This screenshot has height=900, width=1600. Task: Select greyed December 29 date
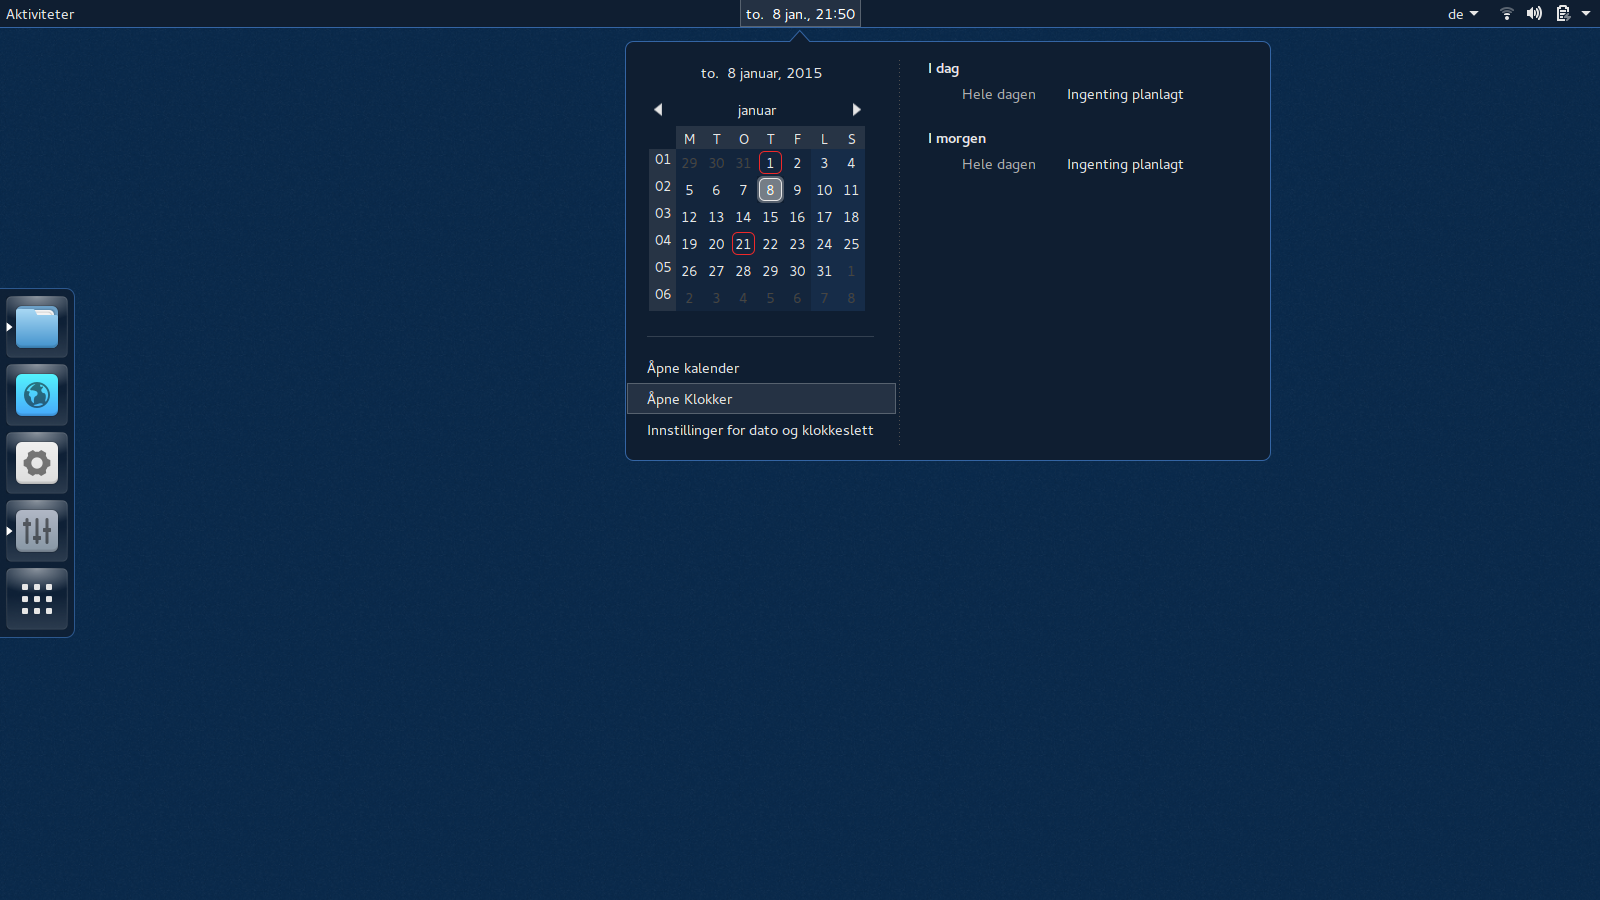[x=689, y=163]
